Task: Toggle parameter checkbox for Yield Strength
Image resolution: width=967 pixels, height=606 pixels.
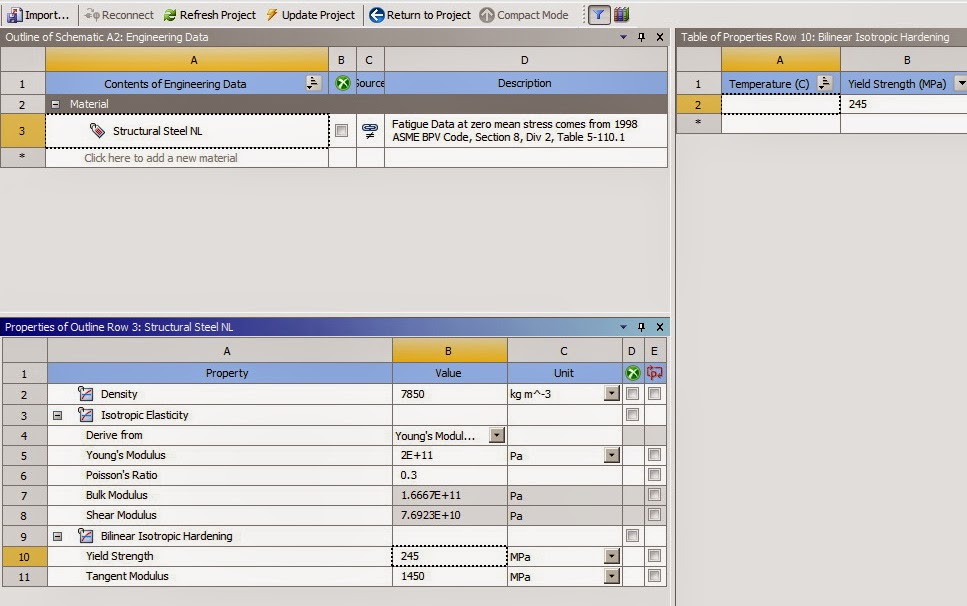Action: pyautogui.click(x=654, y=556)
